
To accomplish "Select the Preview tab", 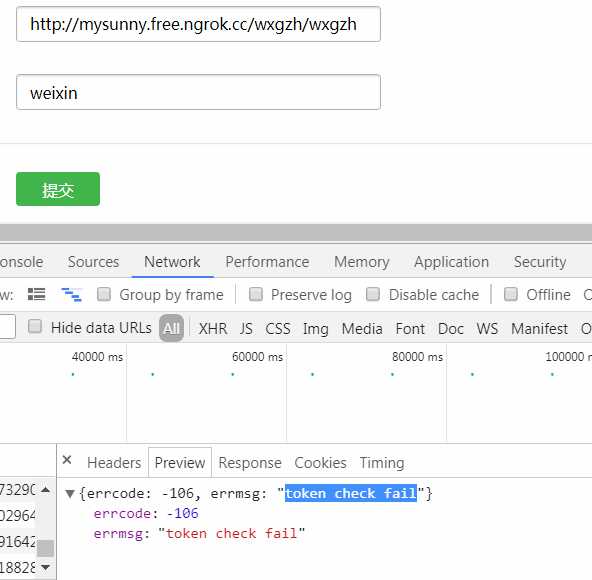I will pyautogui.click(x=180, y=463).
